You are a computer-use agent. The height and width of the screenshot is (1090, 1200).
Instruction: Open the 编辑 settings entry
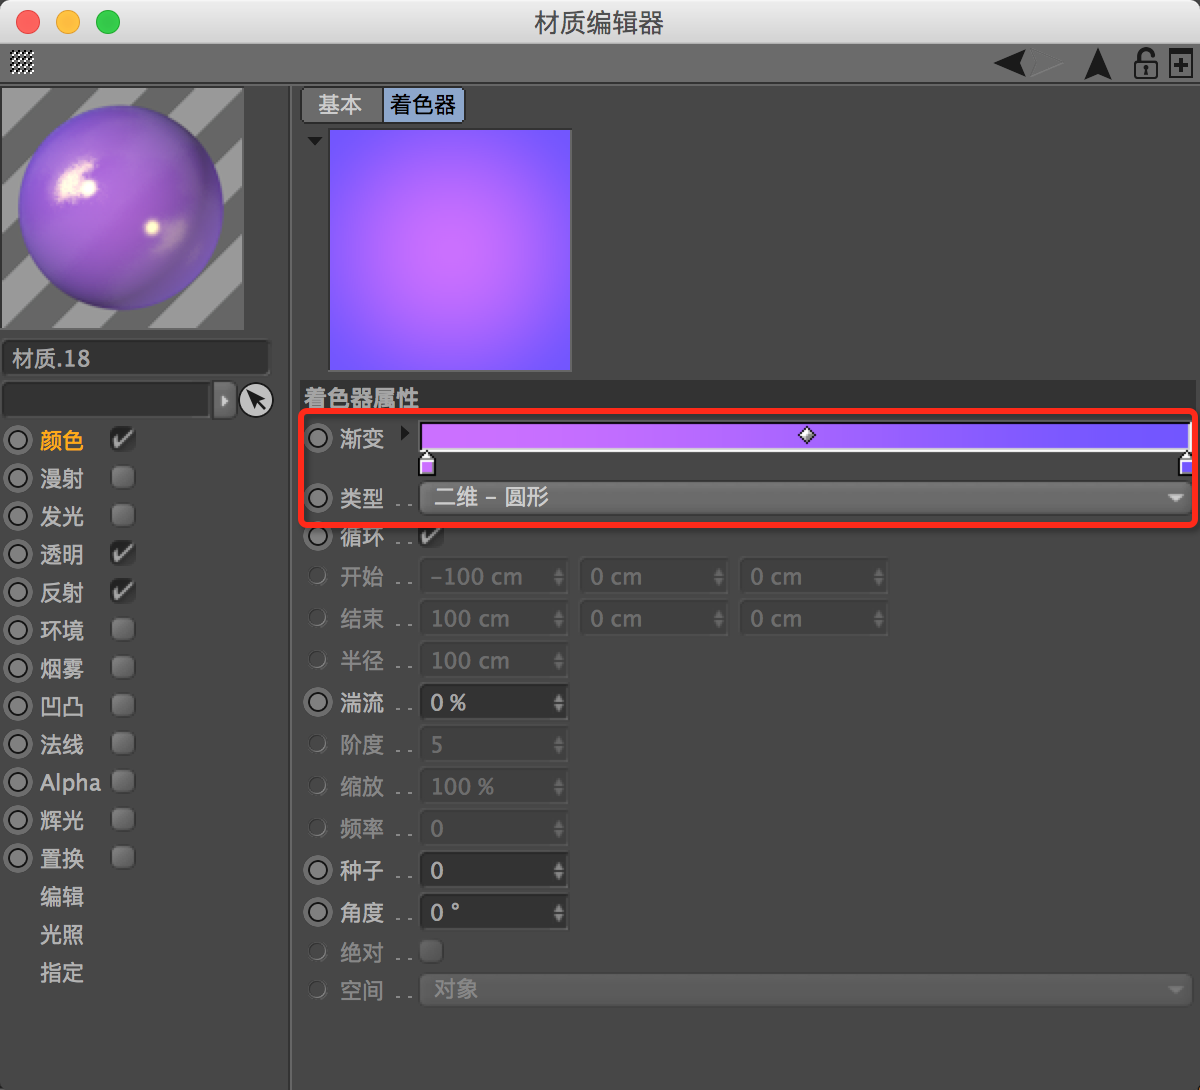(x=62, y=896)
